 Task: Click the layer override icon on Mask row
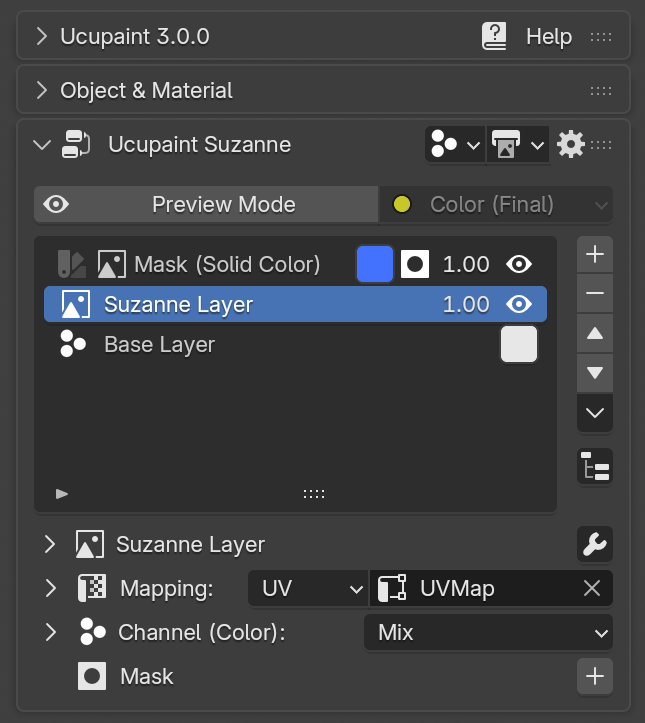coord(71,264)
